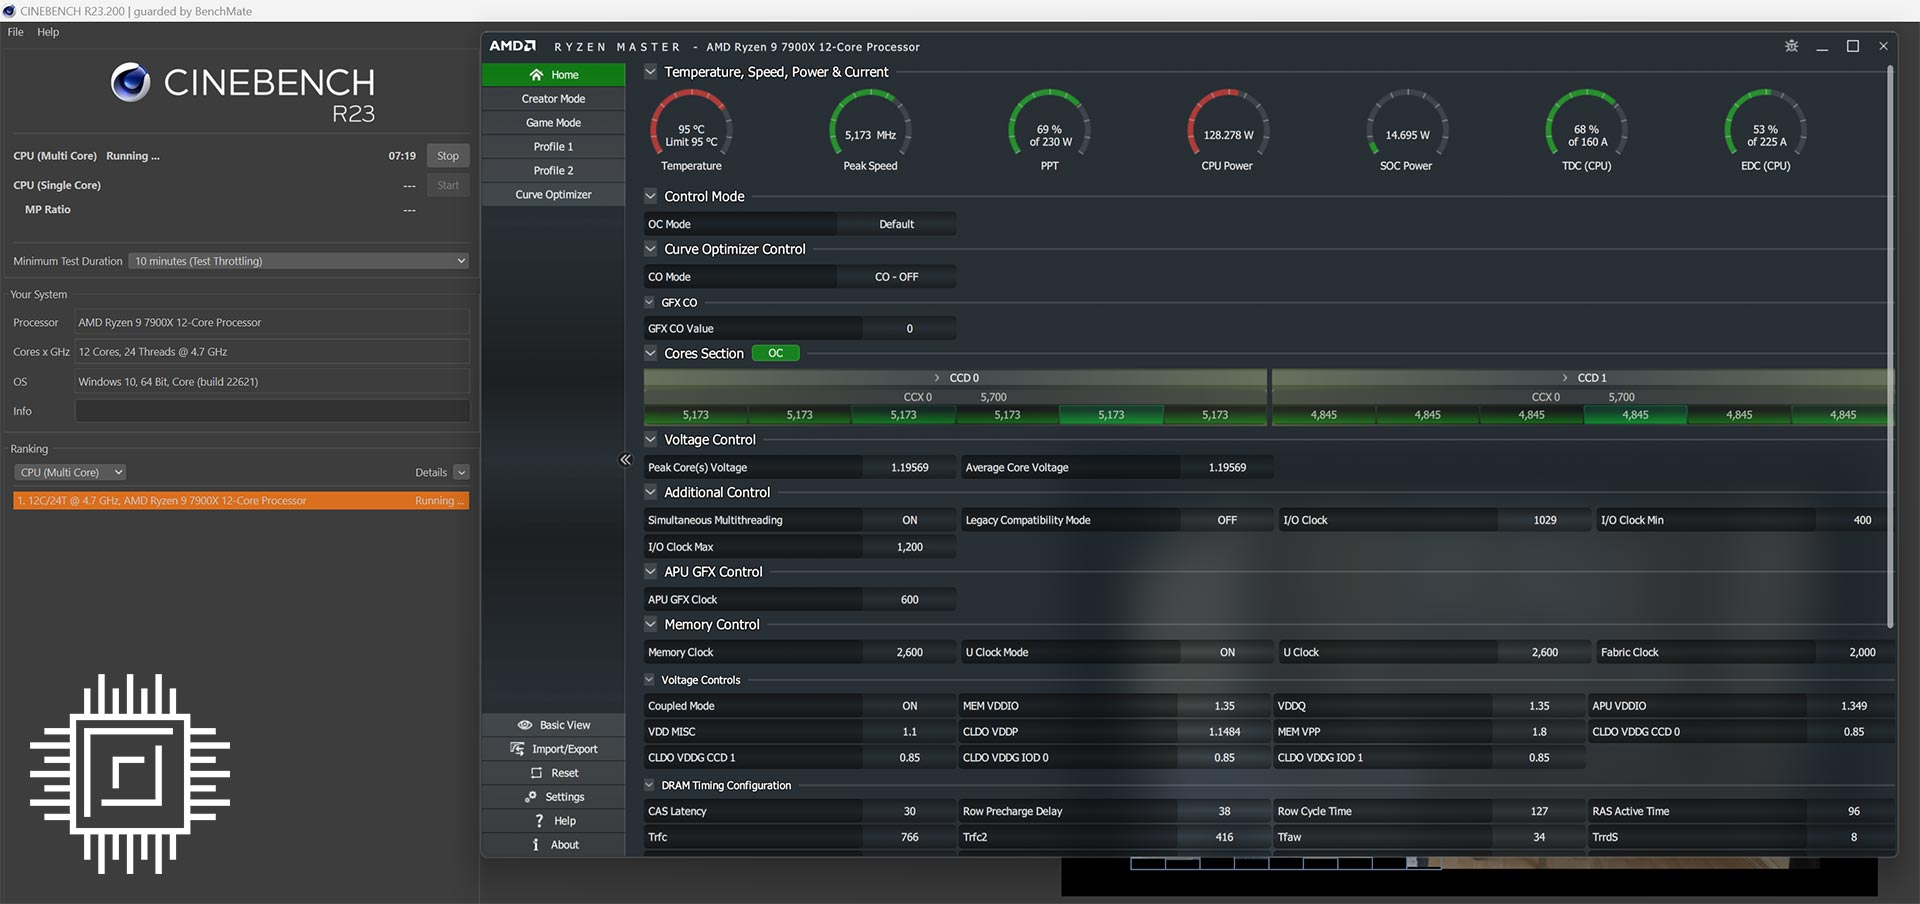This screenshot has width=1920, height=904.
Task: Click the highlighted 5,173 core in CCD 0
Action: click(1111, 415)
